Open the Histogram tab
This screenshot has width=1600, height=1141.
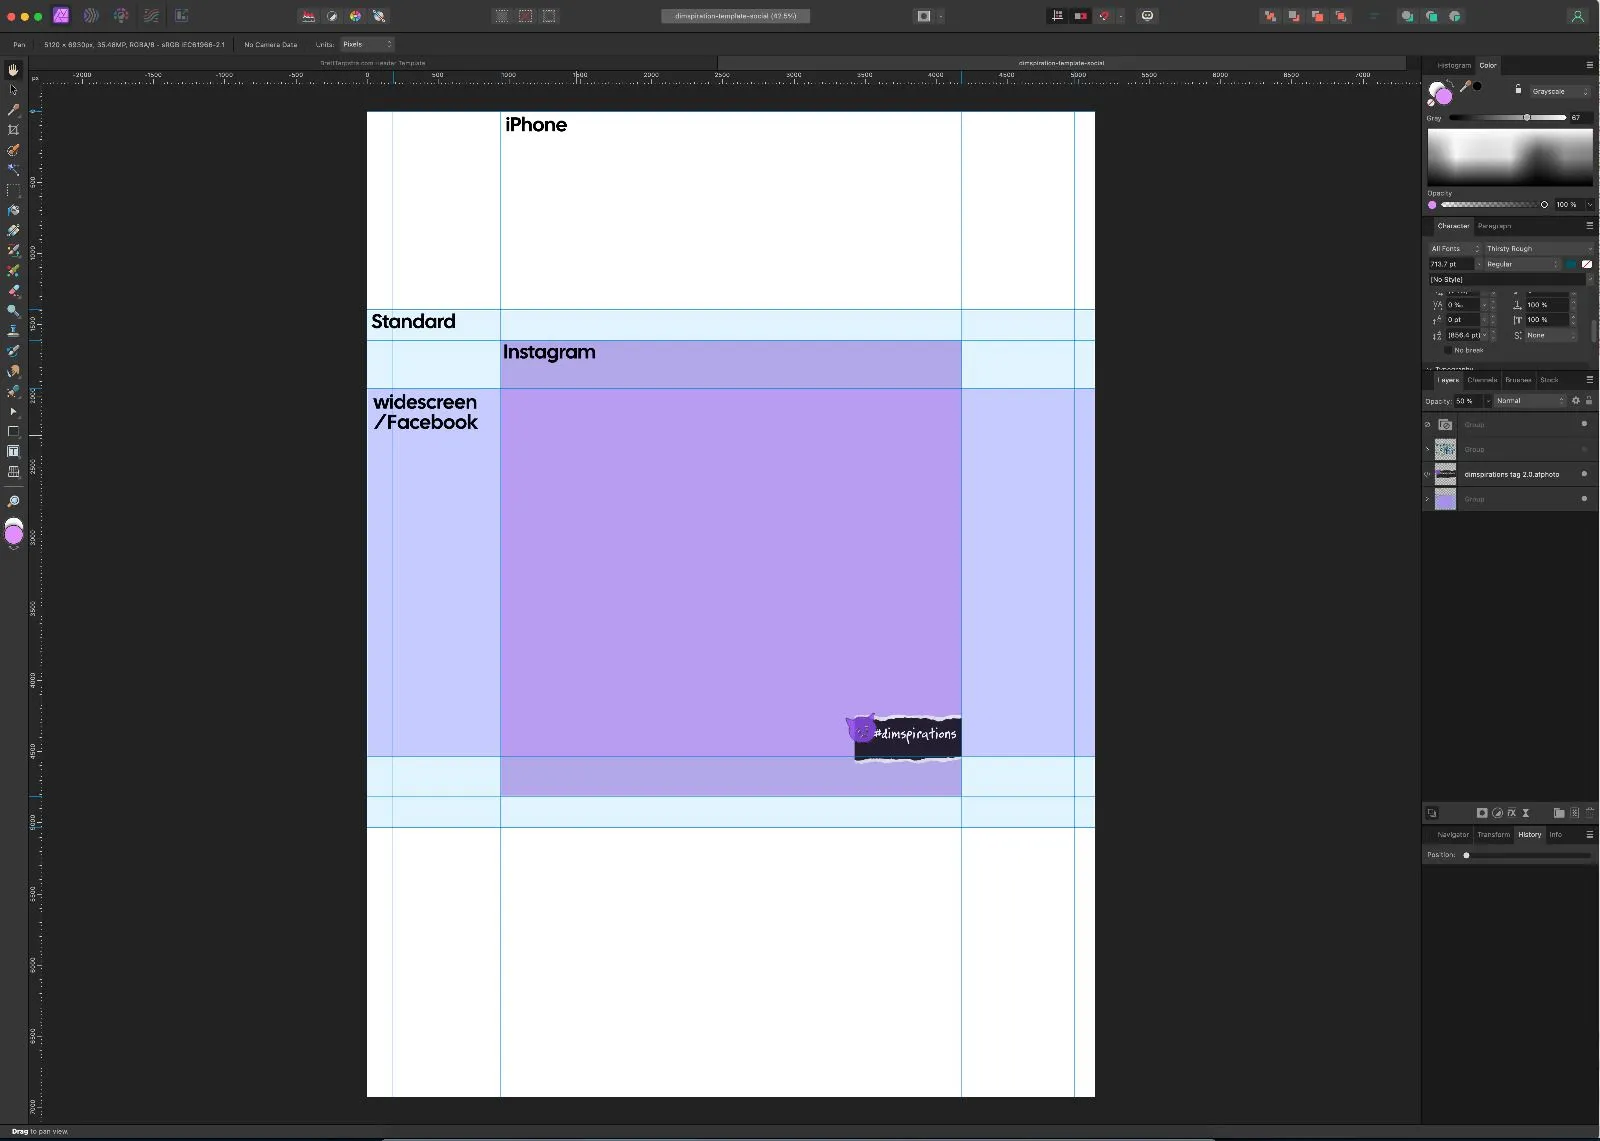[x=1453, y=65]
